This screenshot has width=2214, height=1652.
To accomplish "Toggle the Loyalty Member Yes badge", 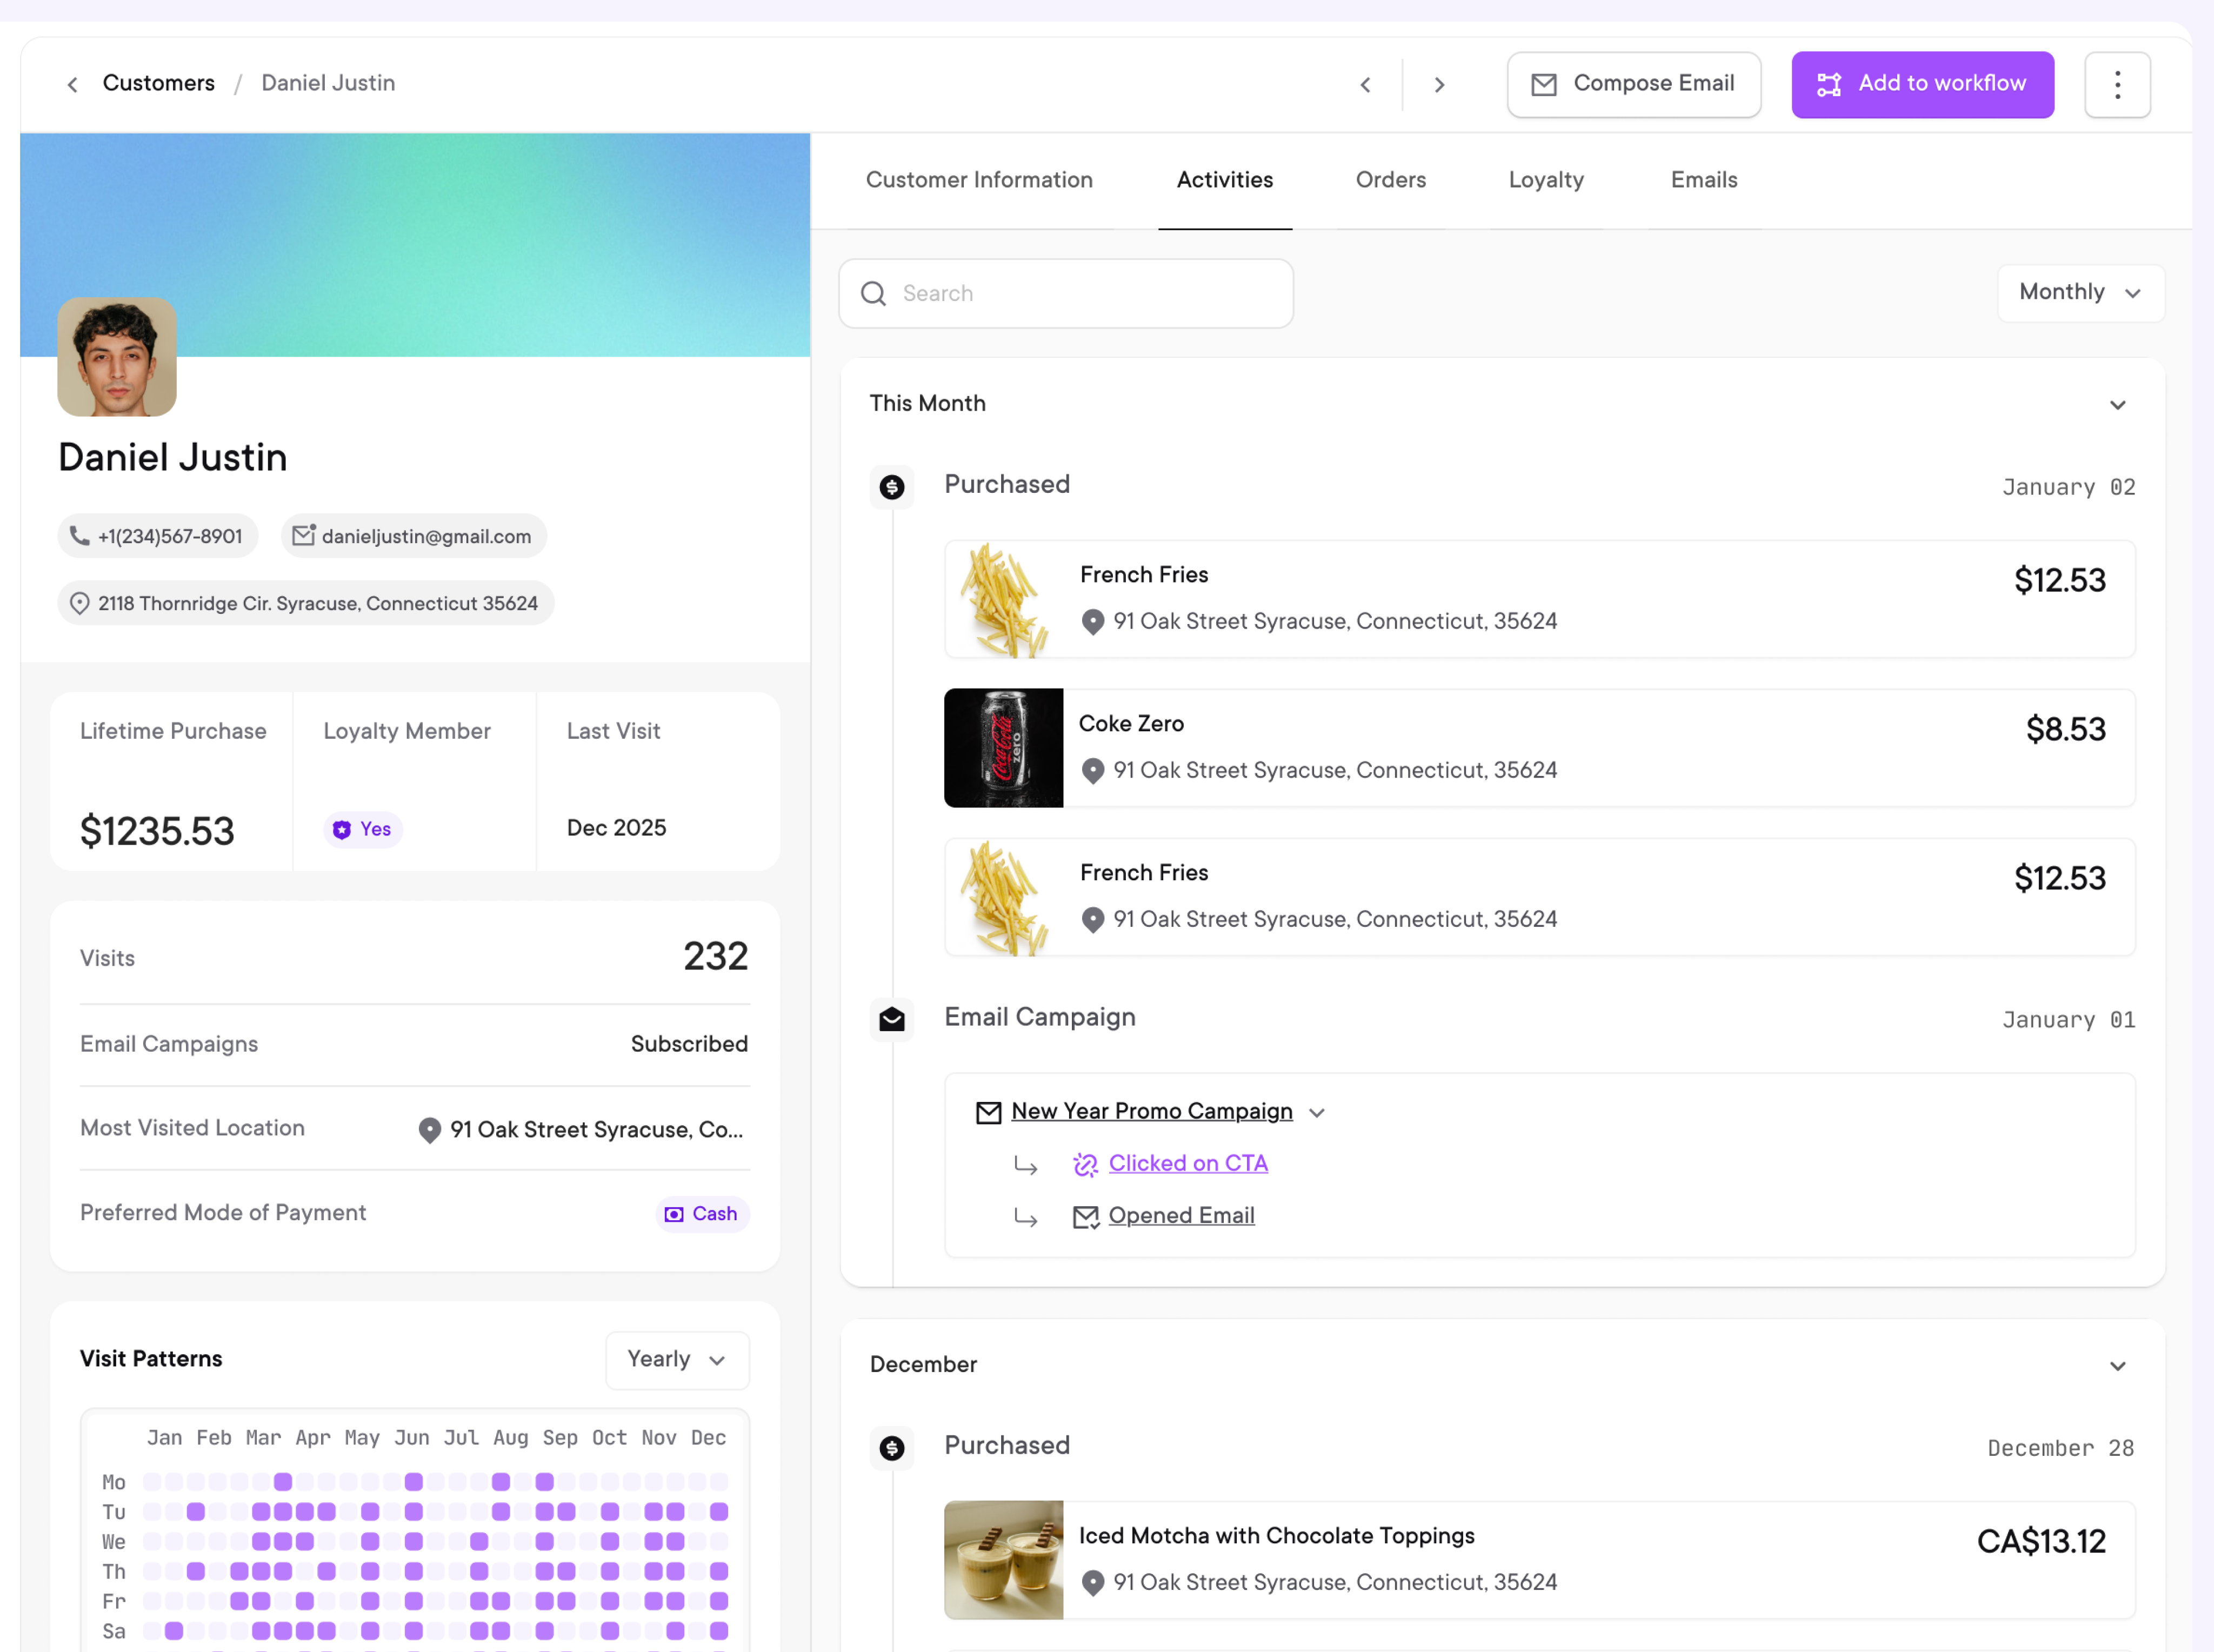I will tap(362, 829).
